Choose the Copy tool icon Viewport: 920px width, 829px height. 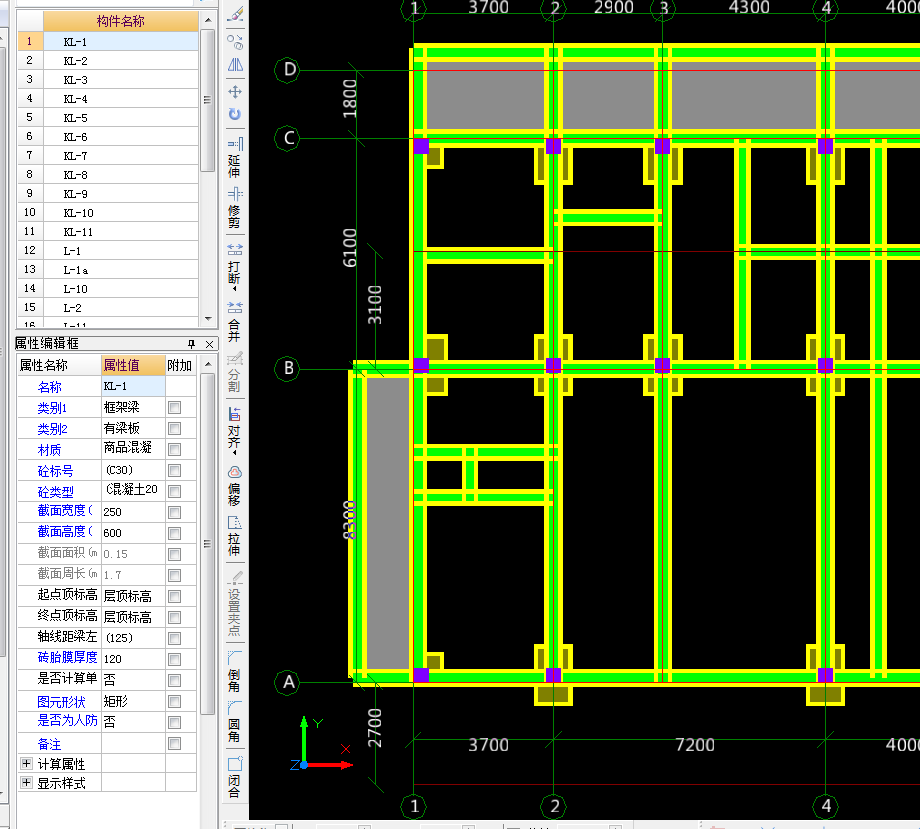(x=235, y=42)
